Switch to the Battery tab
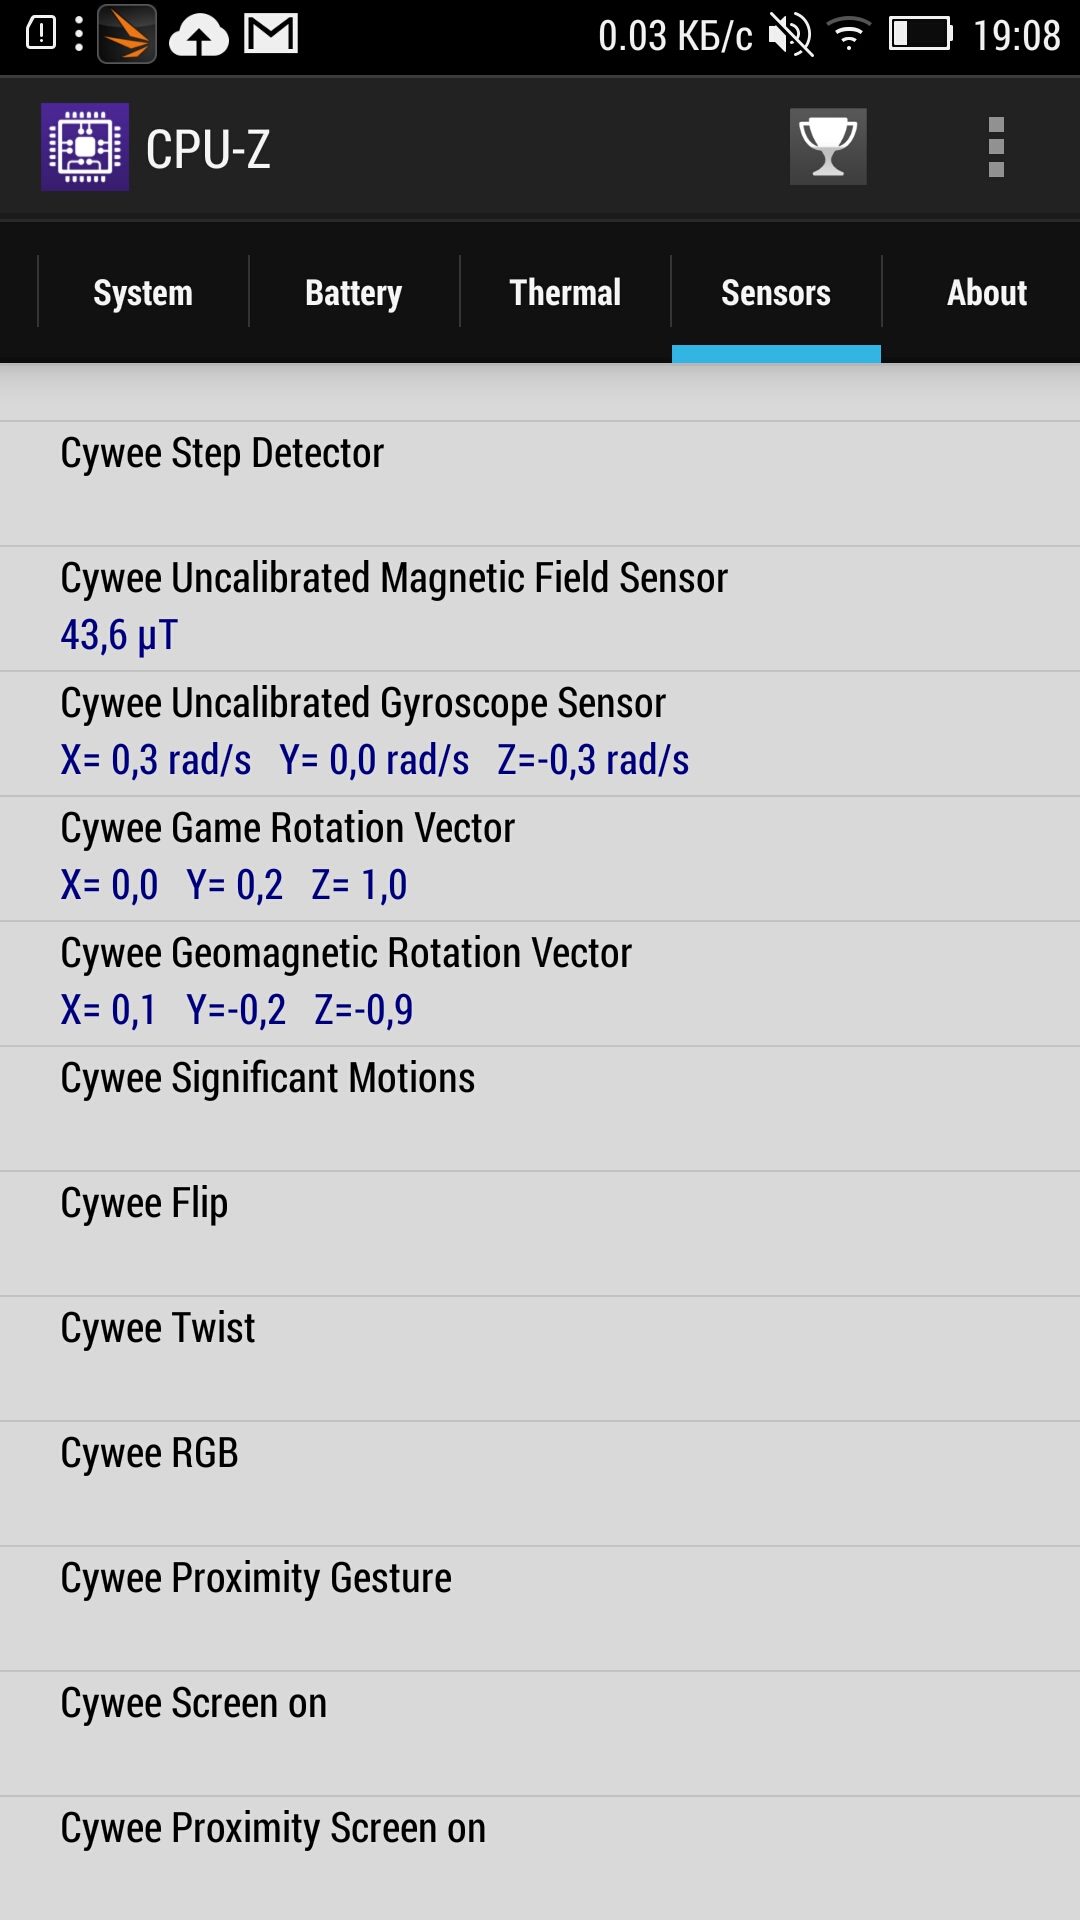The width and height of the screenshot is (1080, 1920). tap(354, 292)
